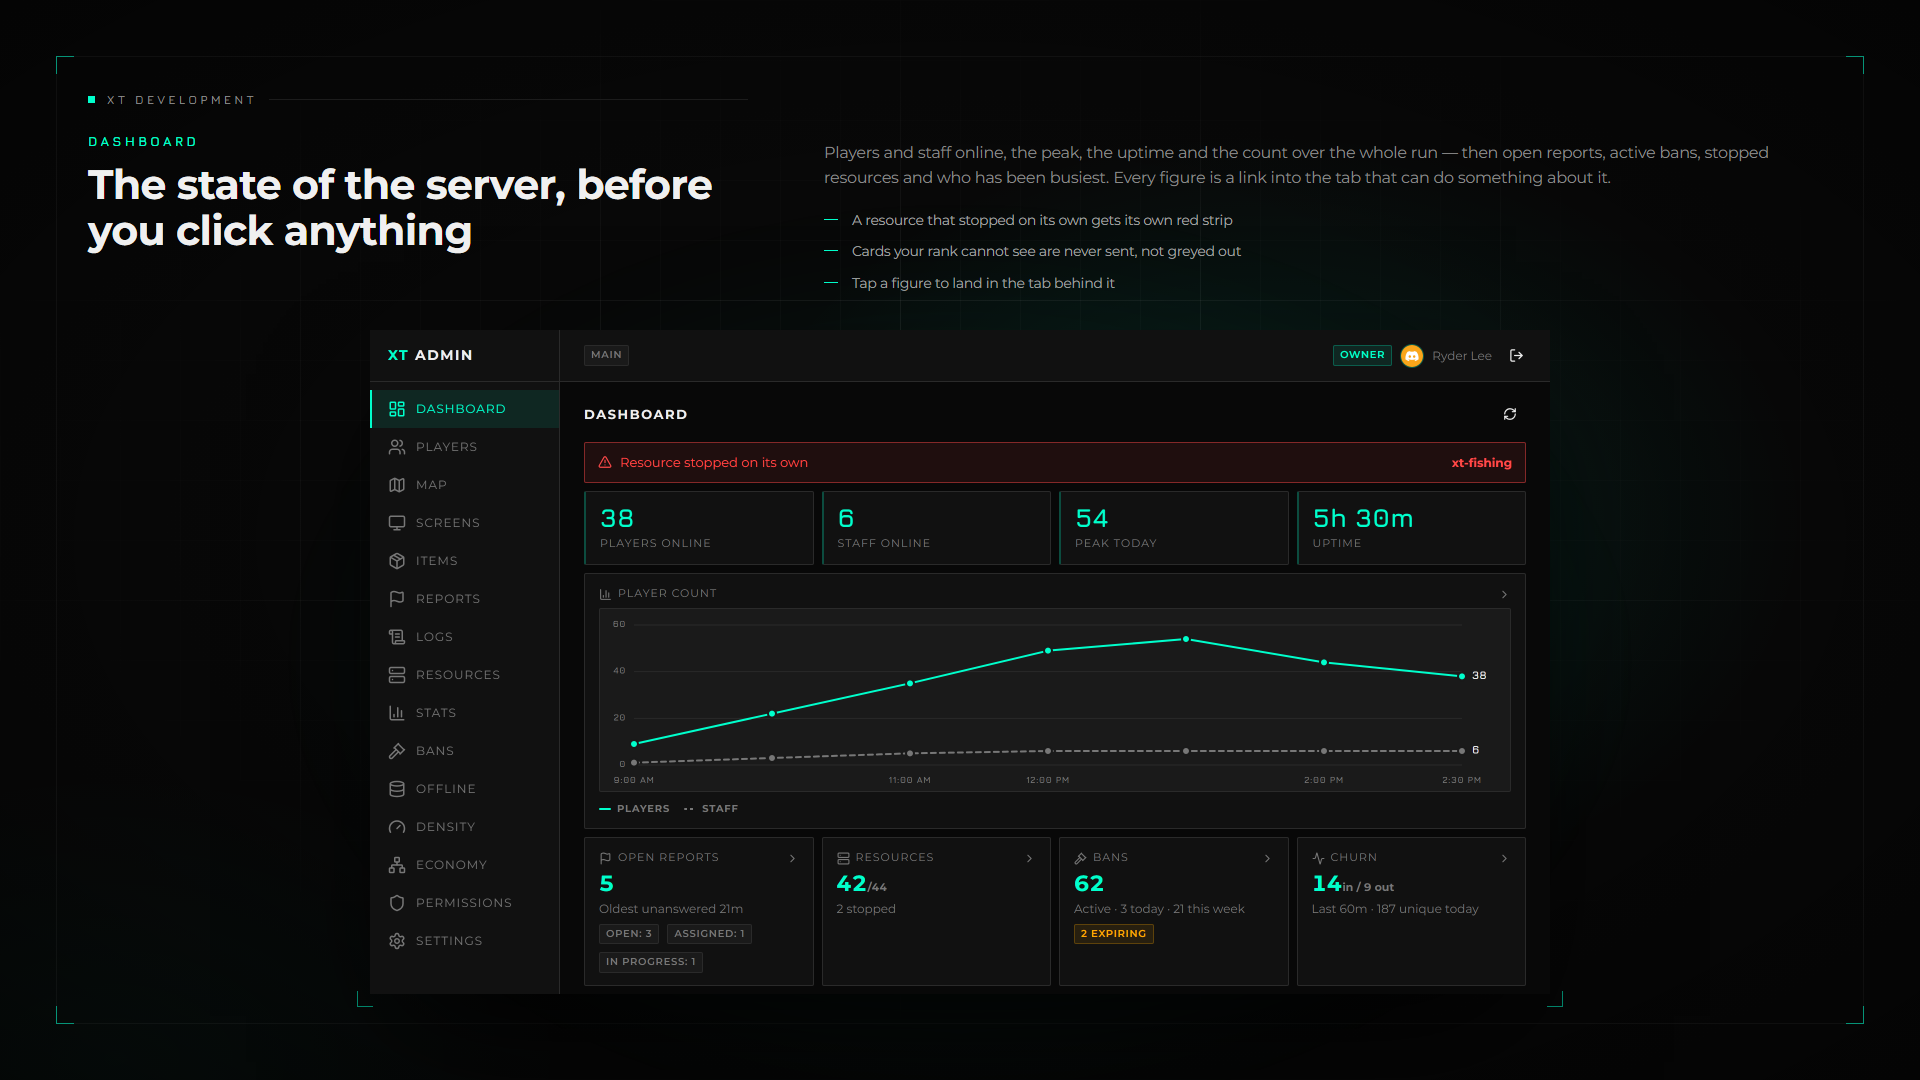The height and width of the screenshot is (1080, 1920).
Task: Open the 38 Players Online card
Action: 699,528
